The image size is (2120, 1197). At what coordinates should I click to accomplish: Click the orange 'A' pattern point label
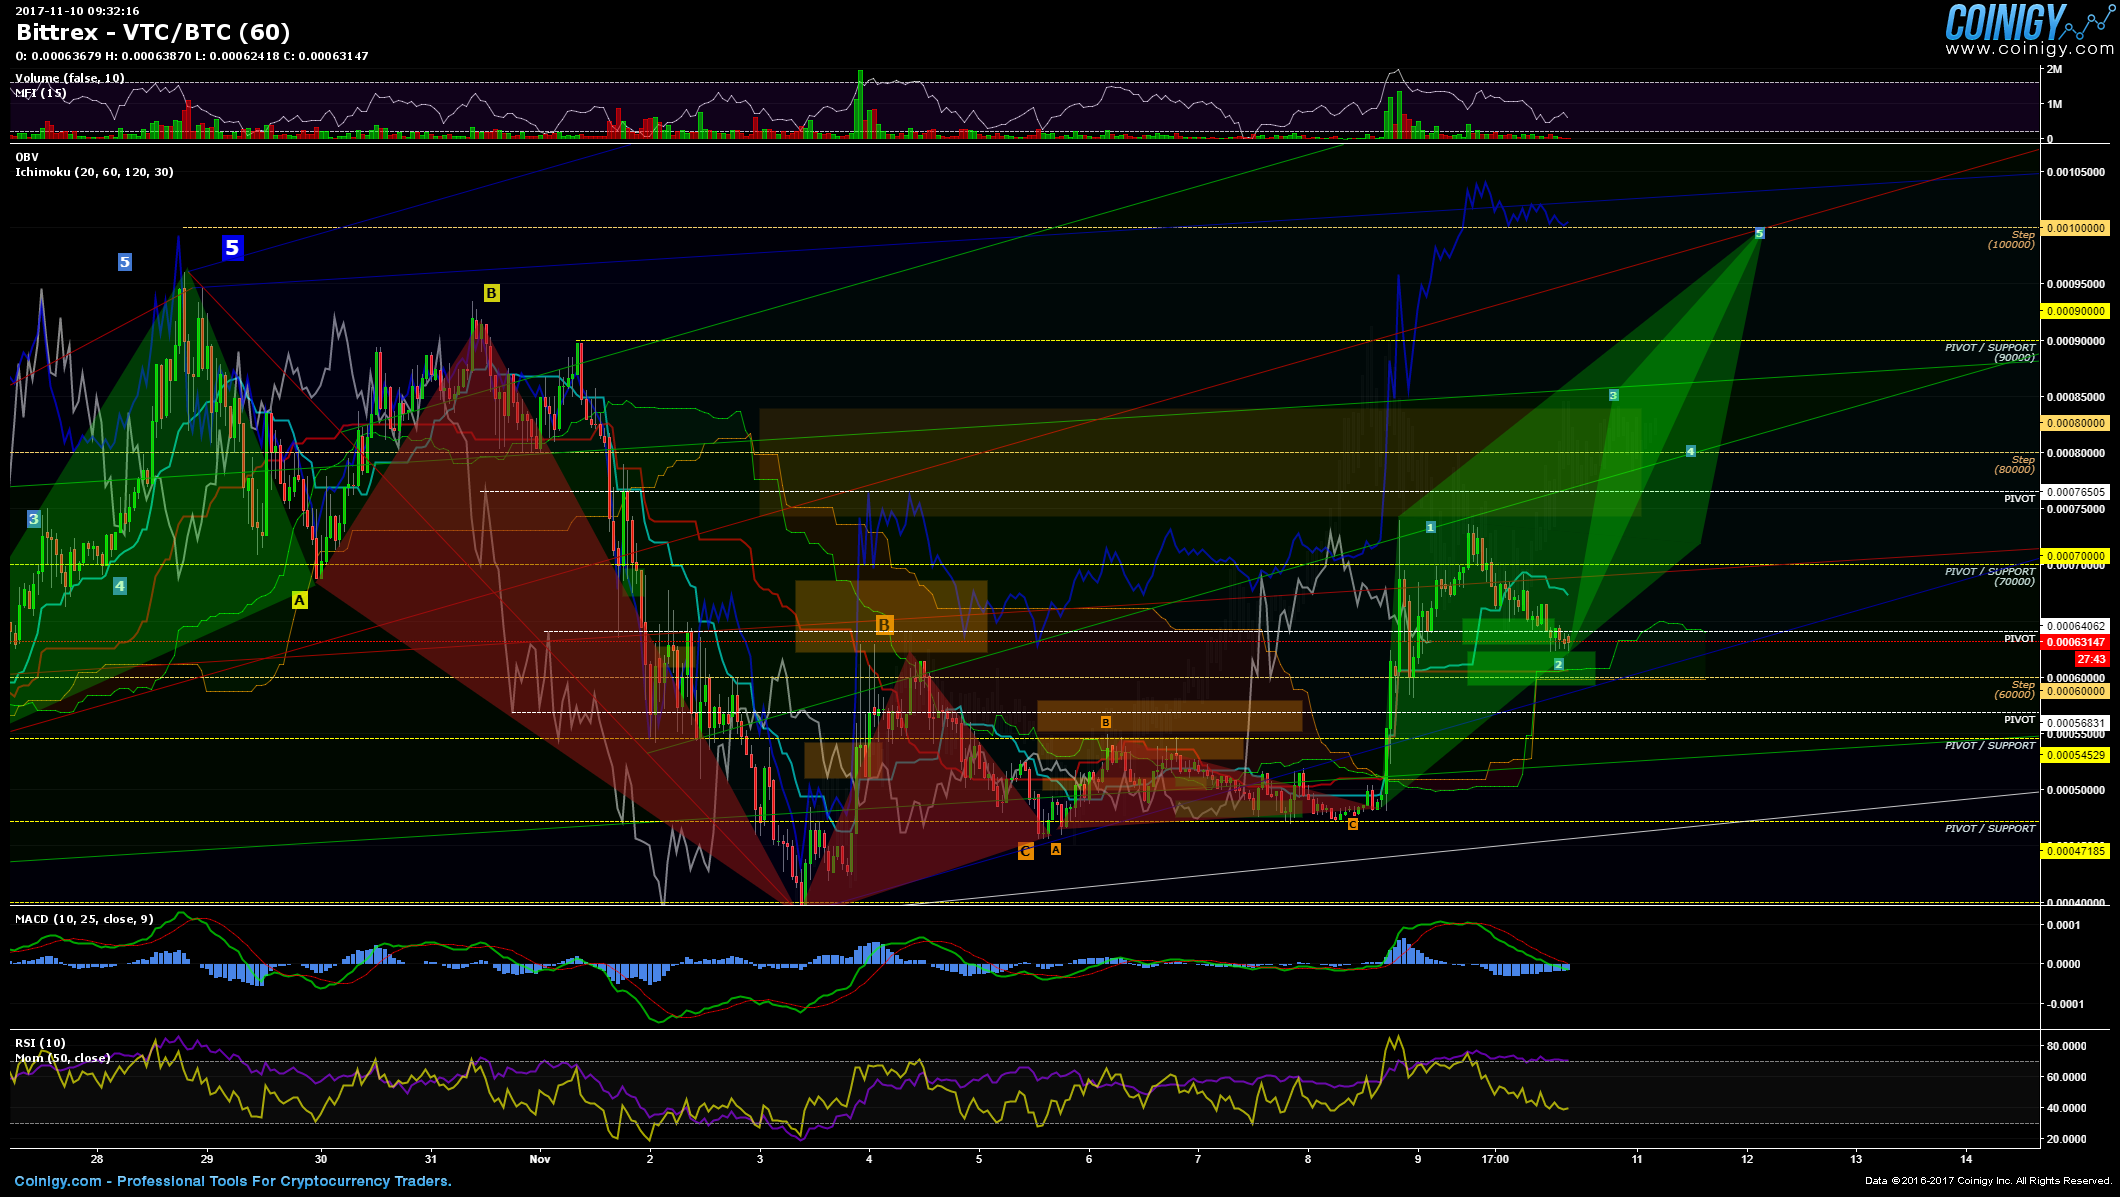pyautogui.click(x=1054, y=848)
